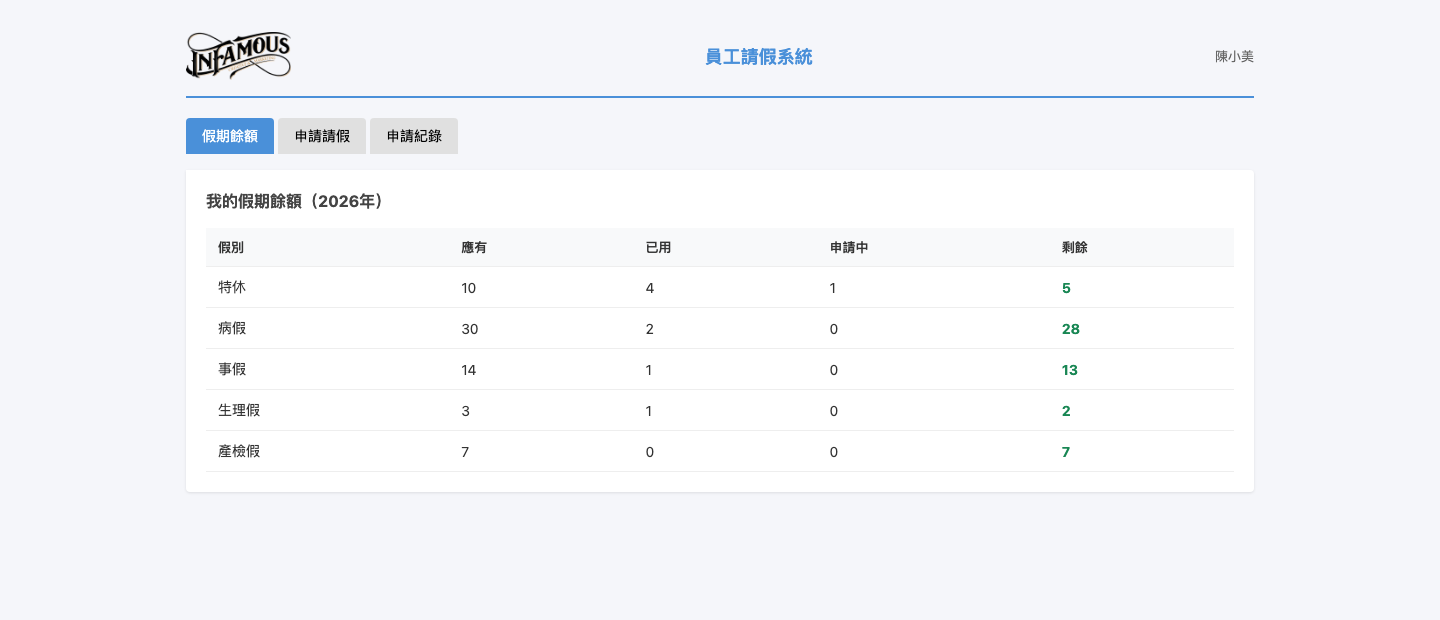Click 產檢假 remaining balance 7 in green
The image size is (1440, 620).
tap(1066, 452)
